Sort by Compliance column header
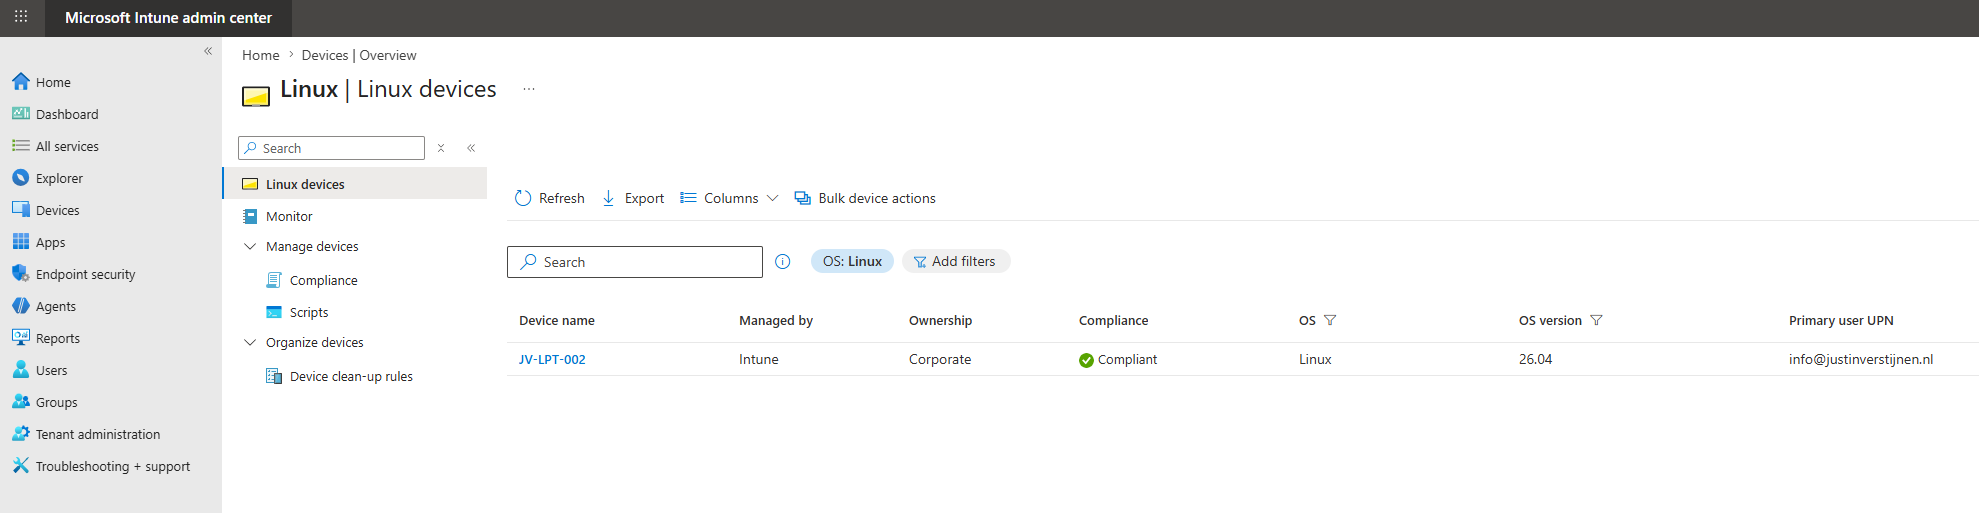This screenshot has width=1979, height=513. [x=1113, y=320]
